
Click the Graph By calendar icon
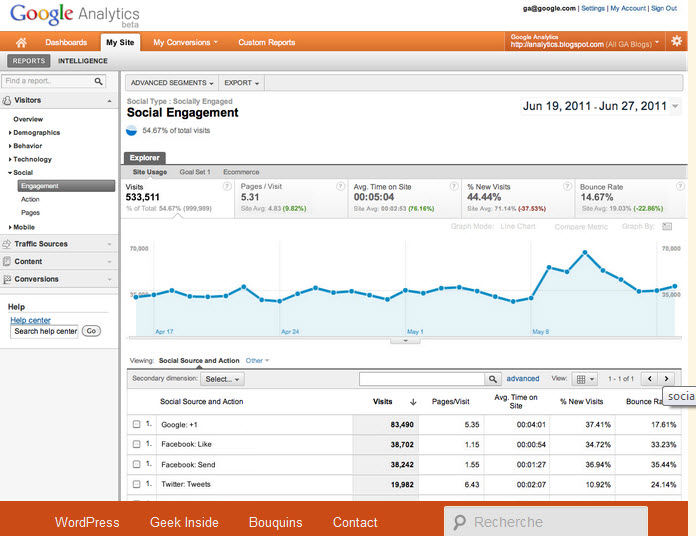pyautogui.click(x=667, y=227)
